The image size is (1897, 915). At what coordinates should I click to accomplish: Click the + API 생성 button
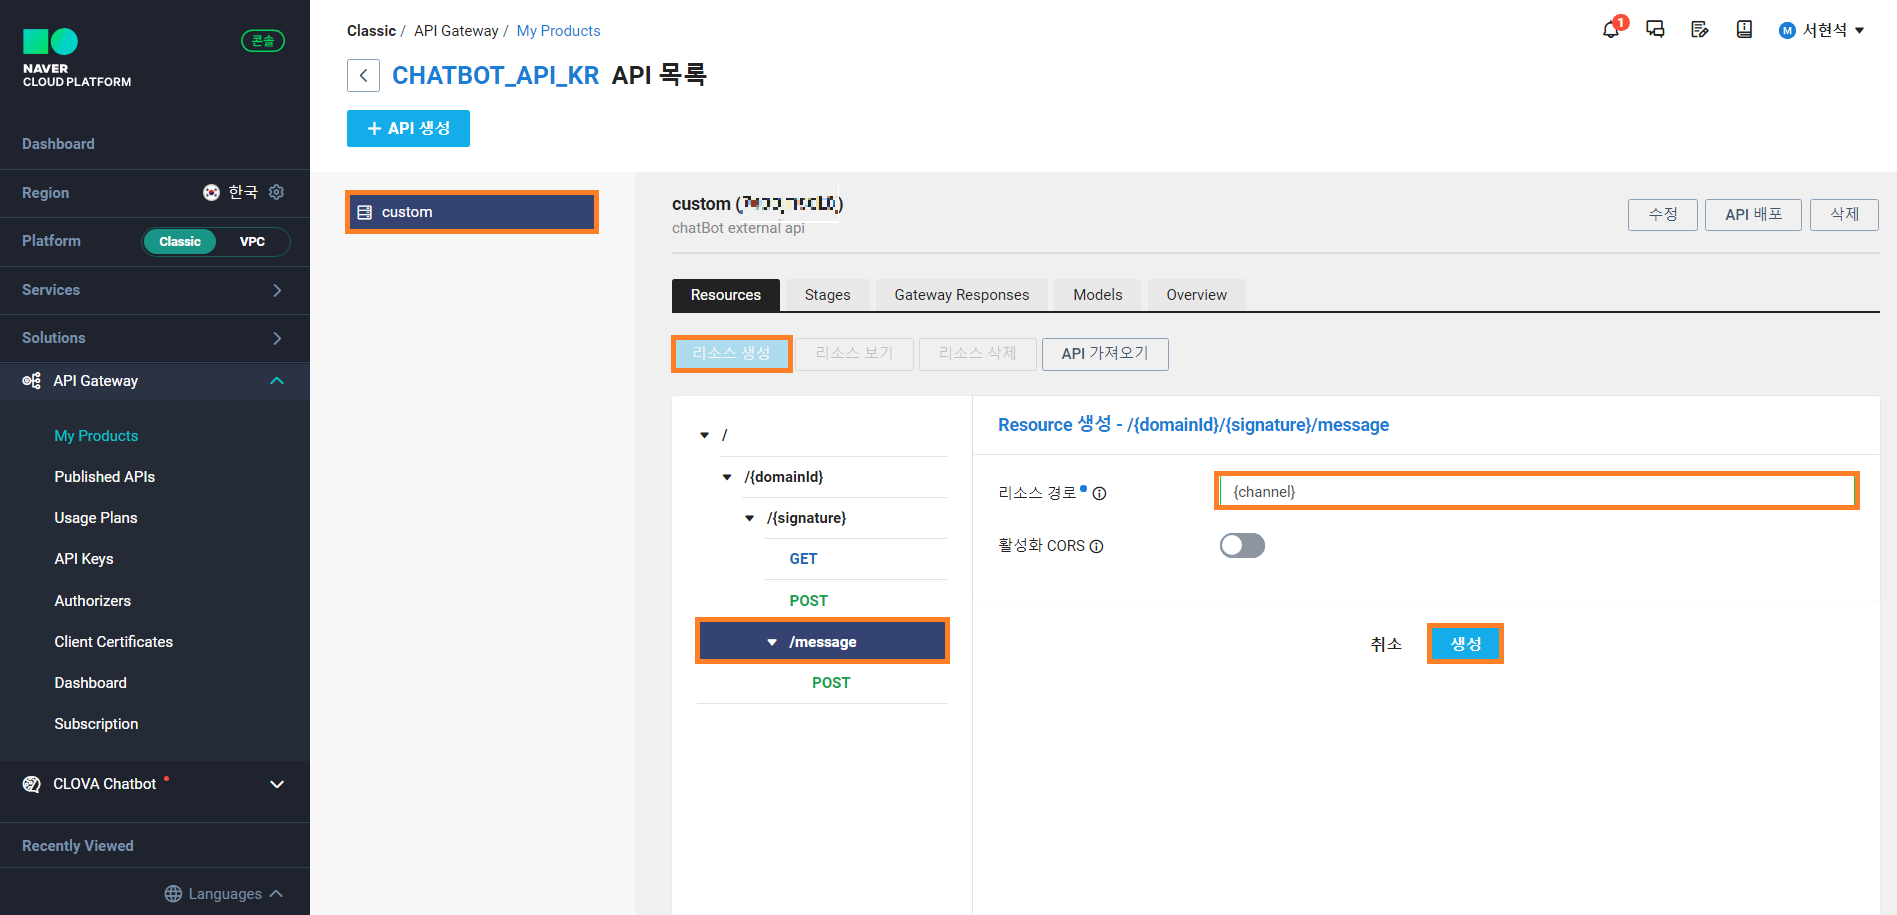pos(408,128)
